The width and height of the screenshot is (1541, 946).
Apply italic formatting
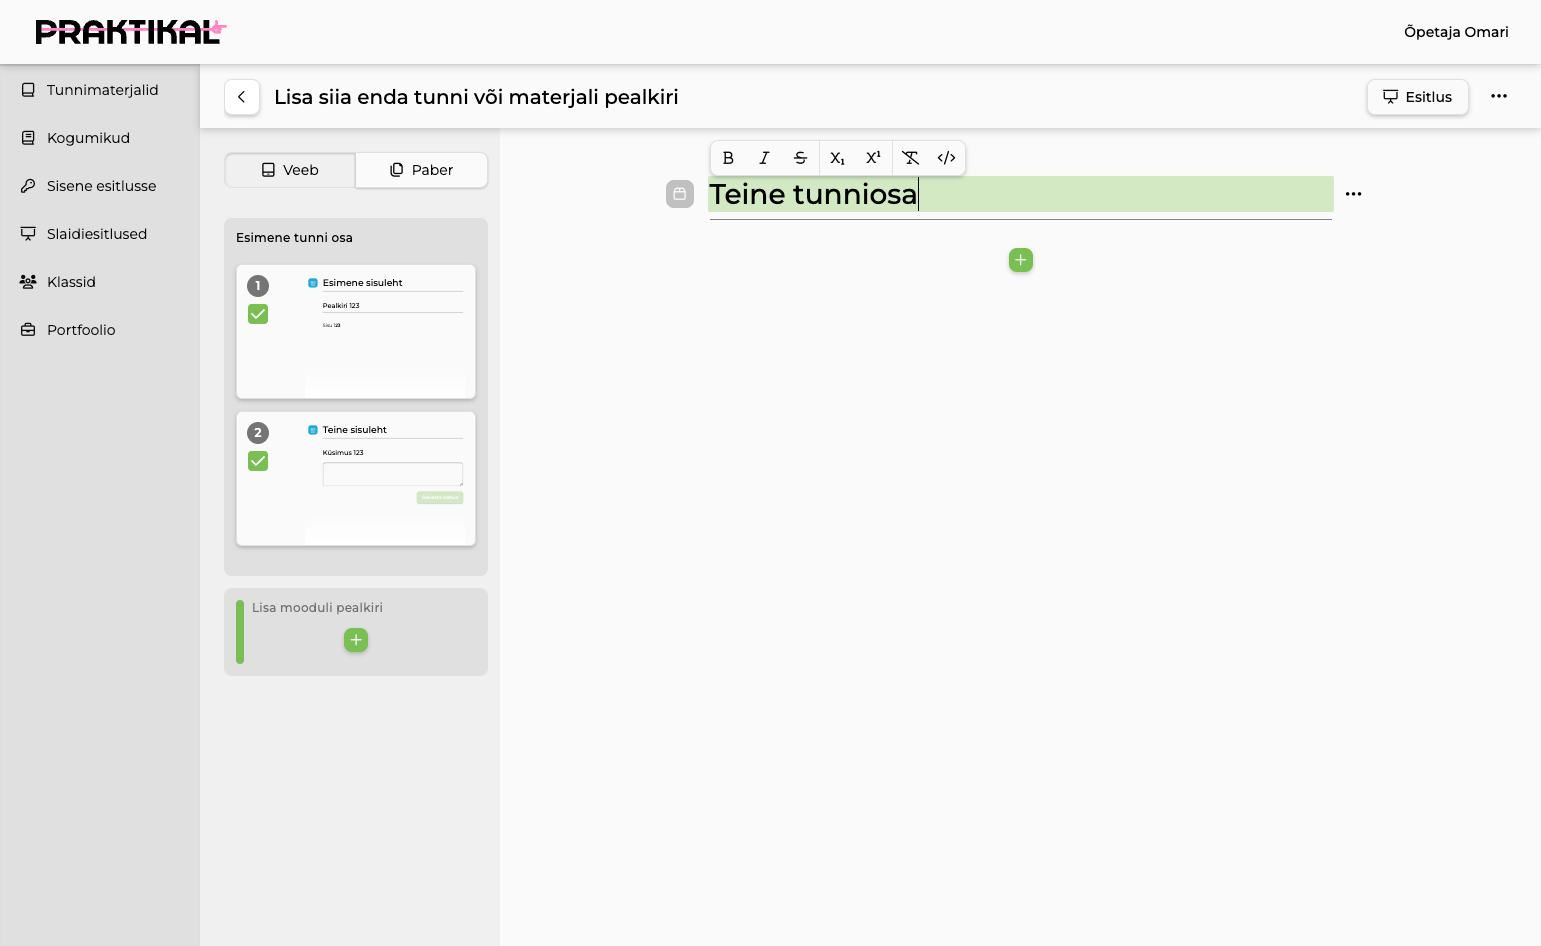coord(764,158)
